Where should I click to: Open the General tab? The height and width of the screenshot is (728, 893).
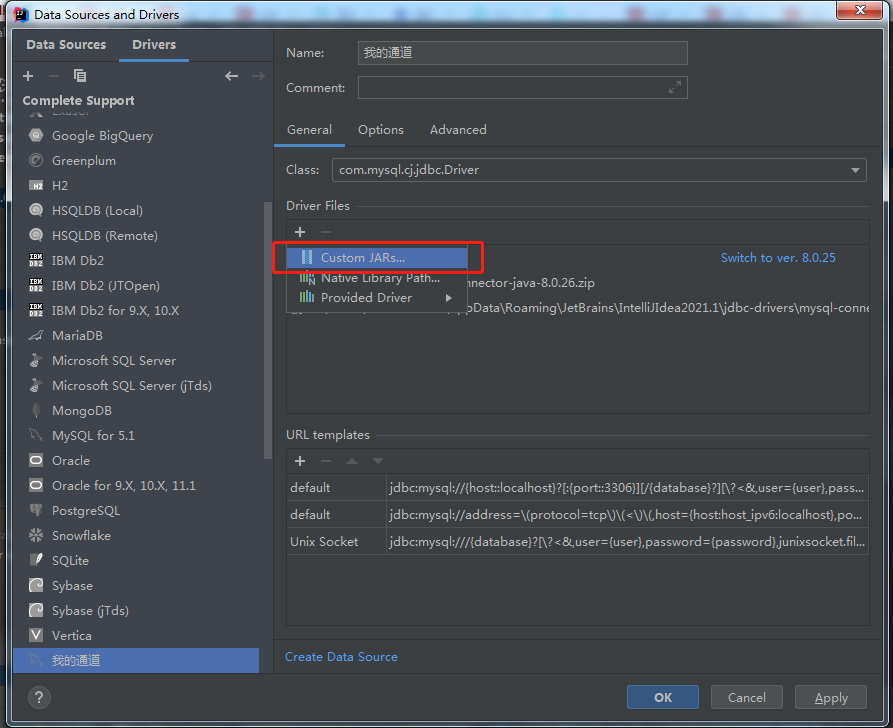click(309, 130)
